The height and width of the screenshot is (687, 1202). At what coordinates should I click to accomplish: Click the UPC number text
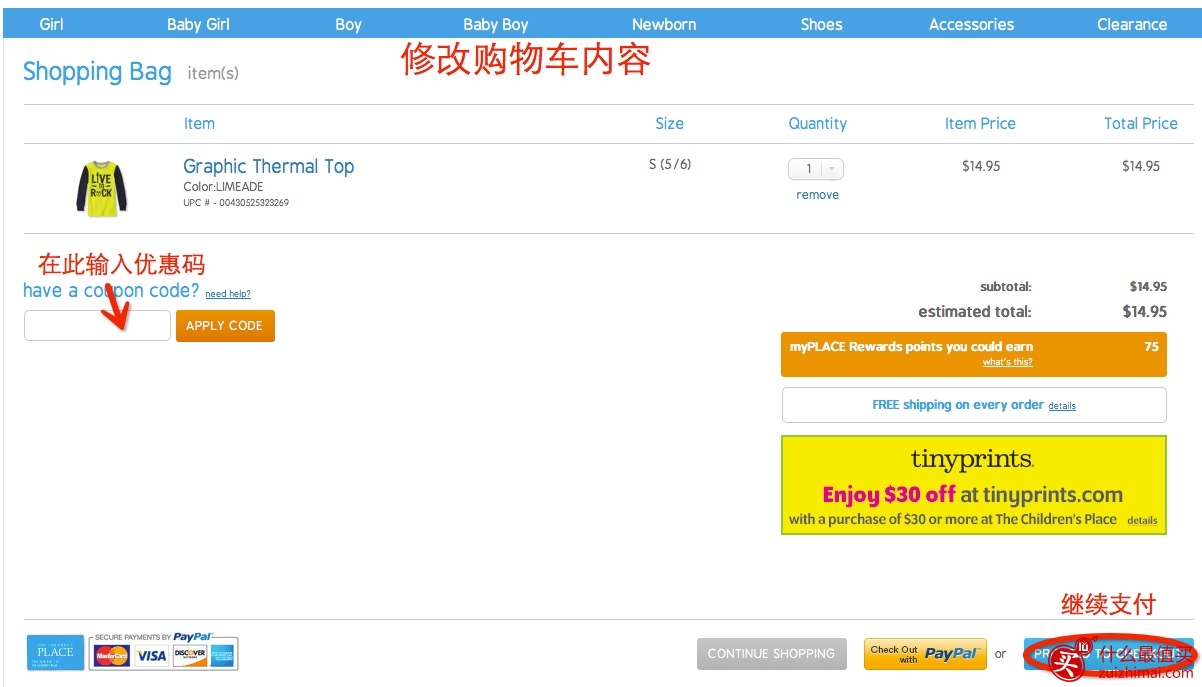[236, 203]
